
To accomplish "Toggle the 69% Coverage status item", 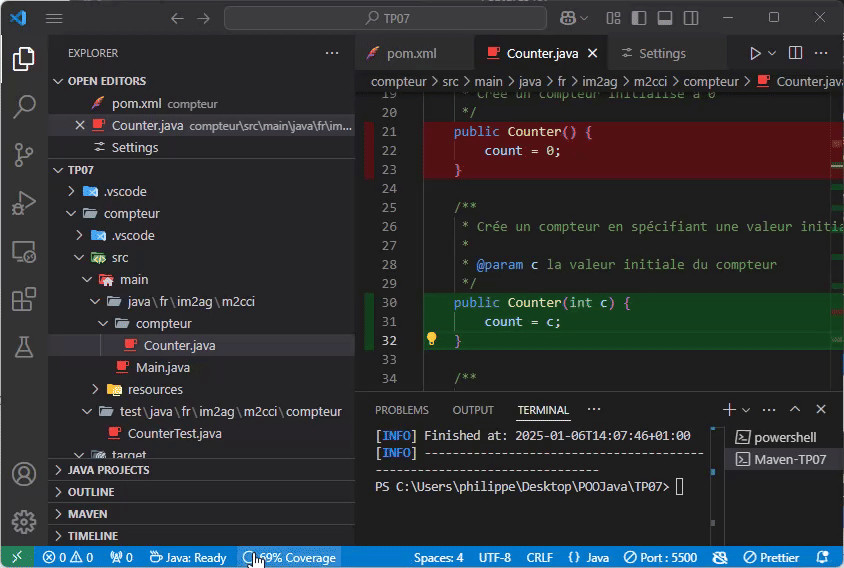I will click(290, 557).
